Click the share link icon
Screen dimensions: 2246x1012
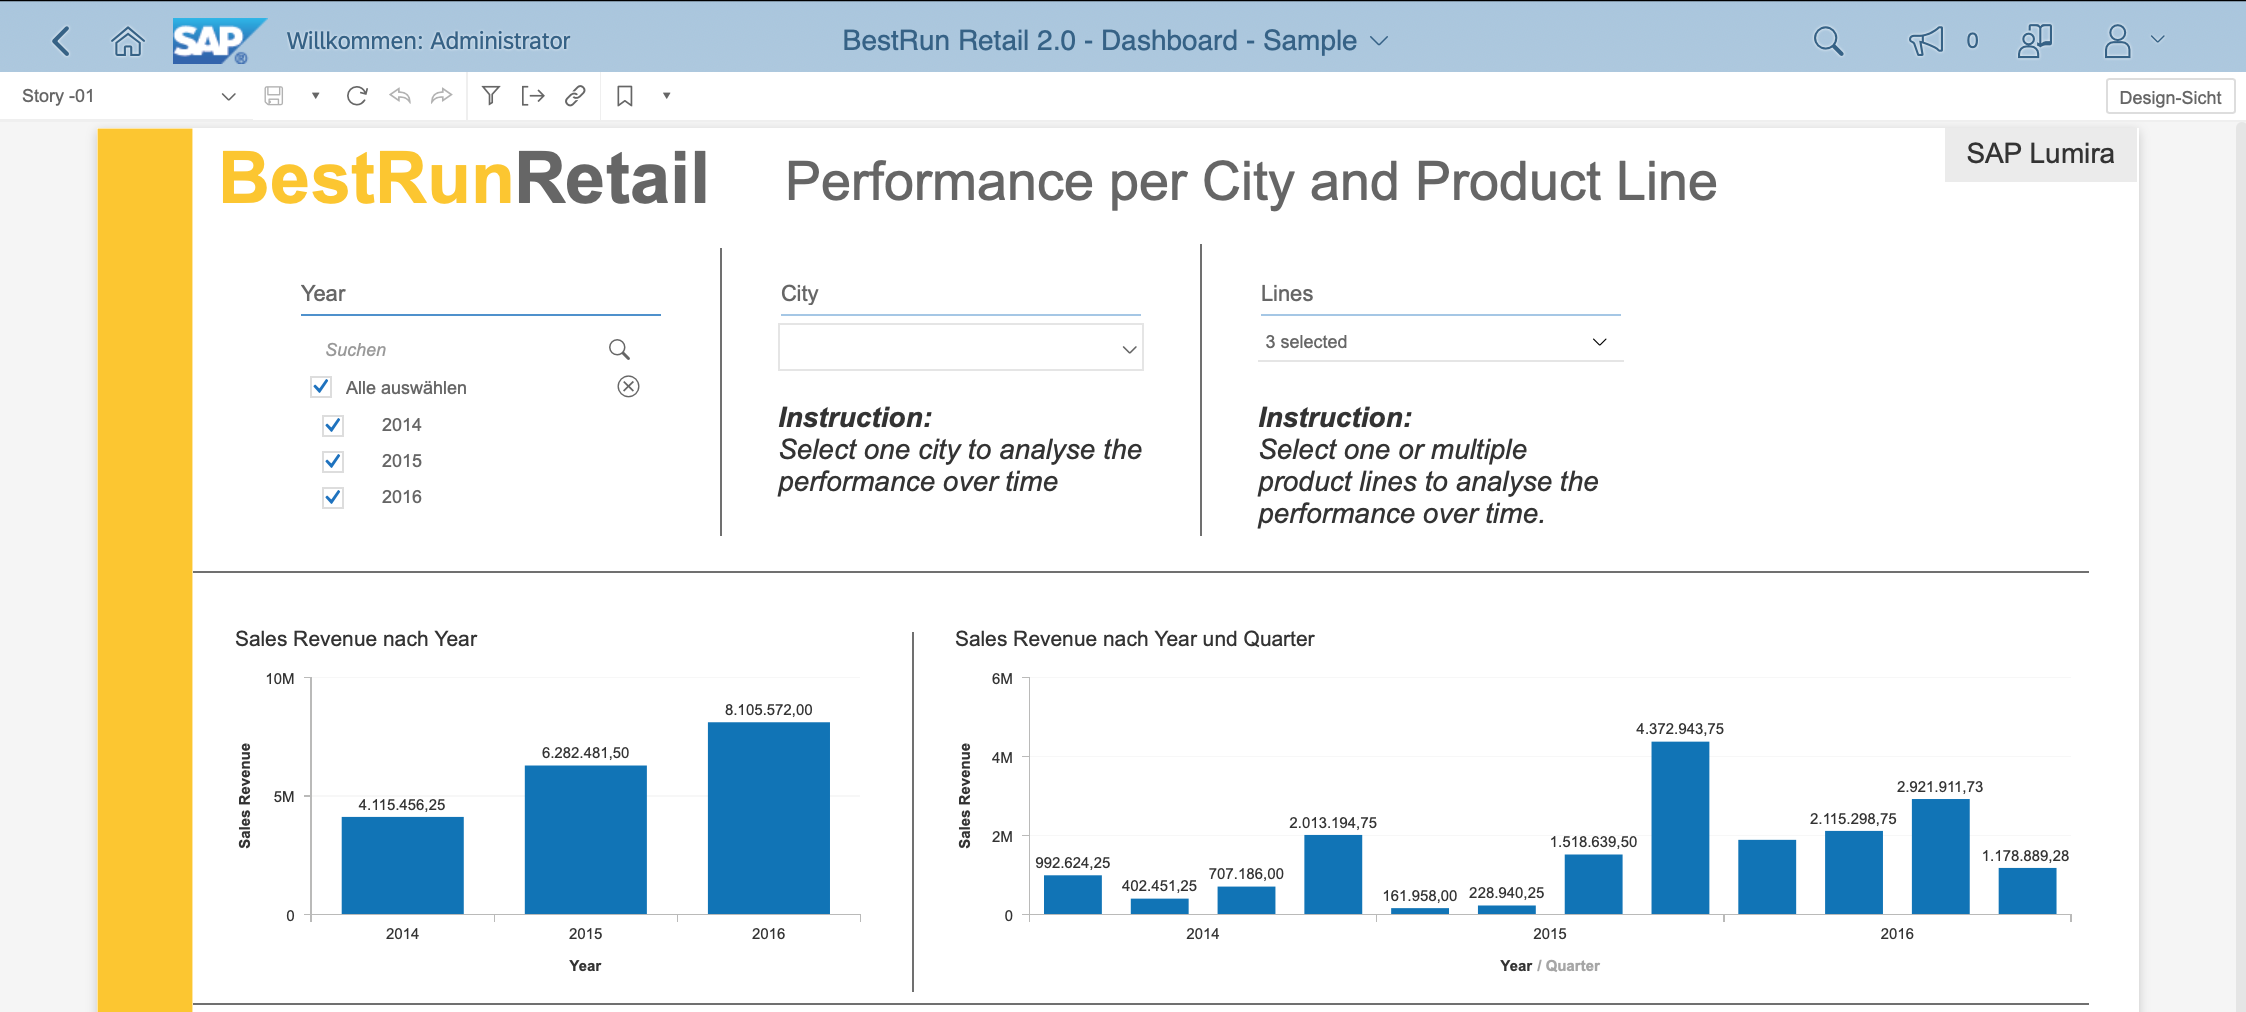575,96
